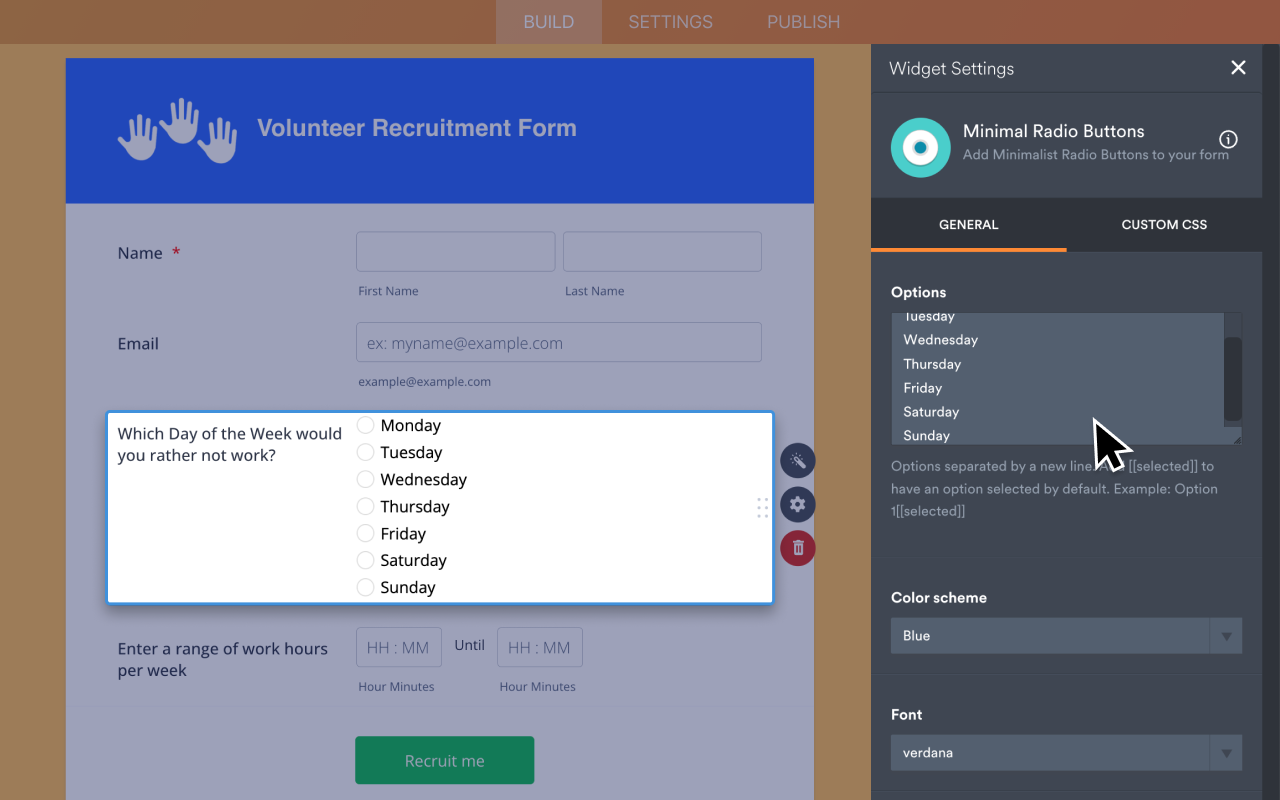Open the widget settings gear icon
This screenshot has width=1280, height=800.
coord(797,504)
